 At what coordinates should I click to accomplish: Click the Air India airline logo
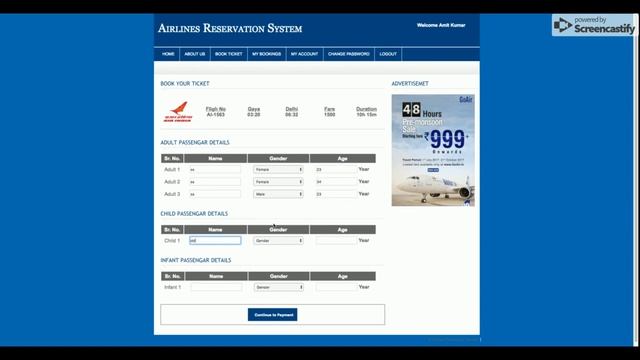tap(178, 112)
